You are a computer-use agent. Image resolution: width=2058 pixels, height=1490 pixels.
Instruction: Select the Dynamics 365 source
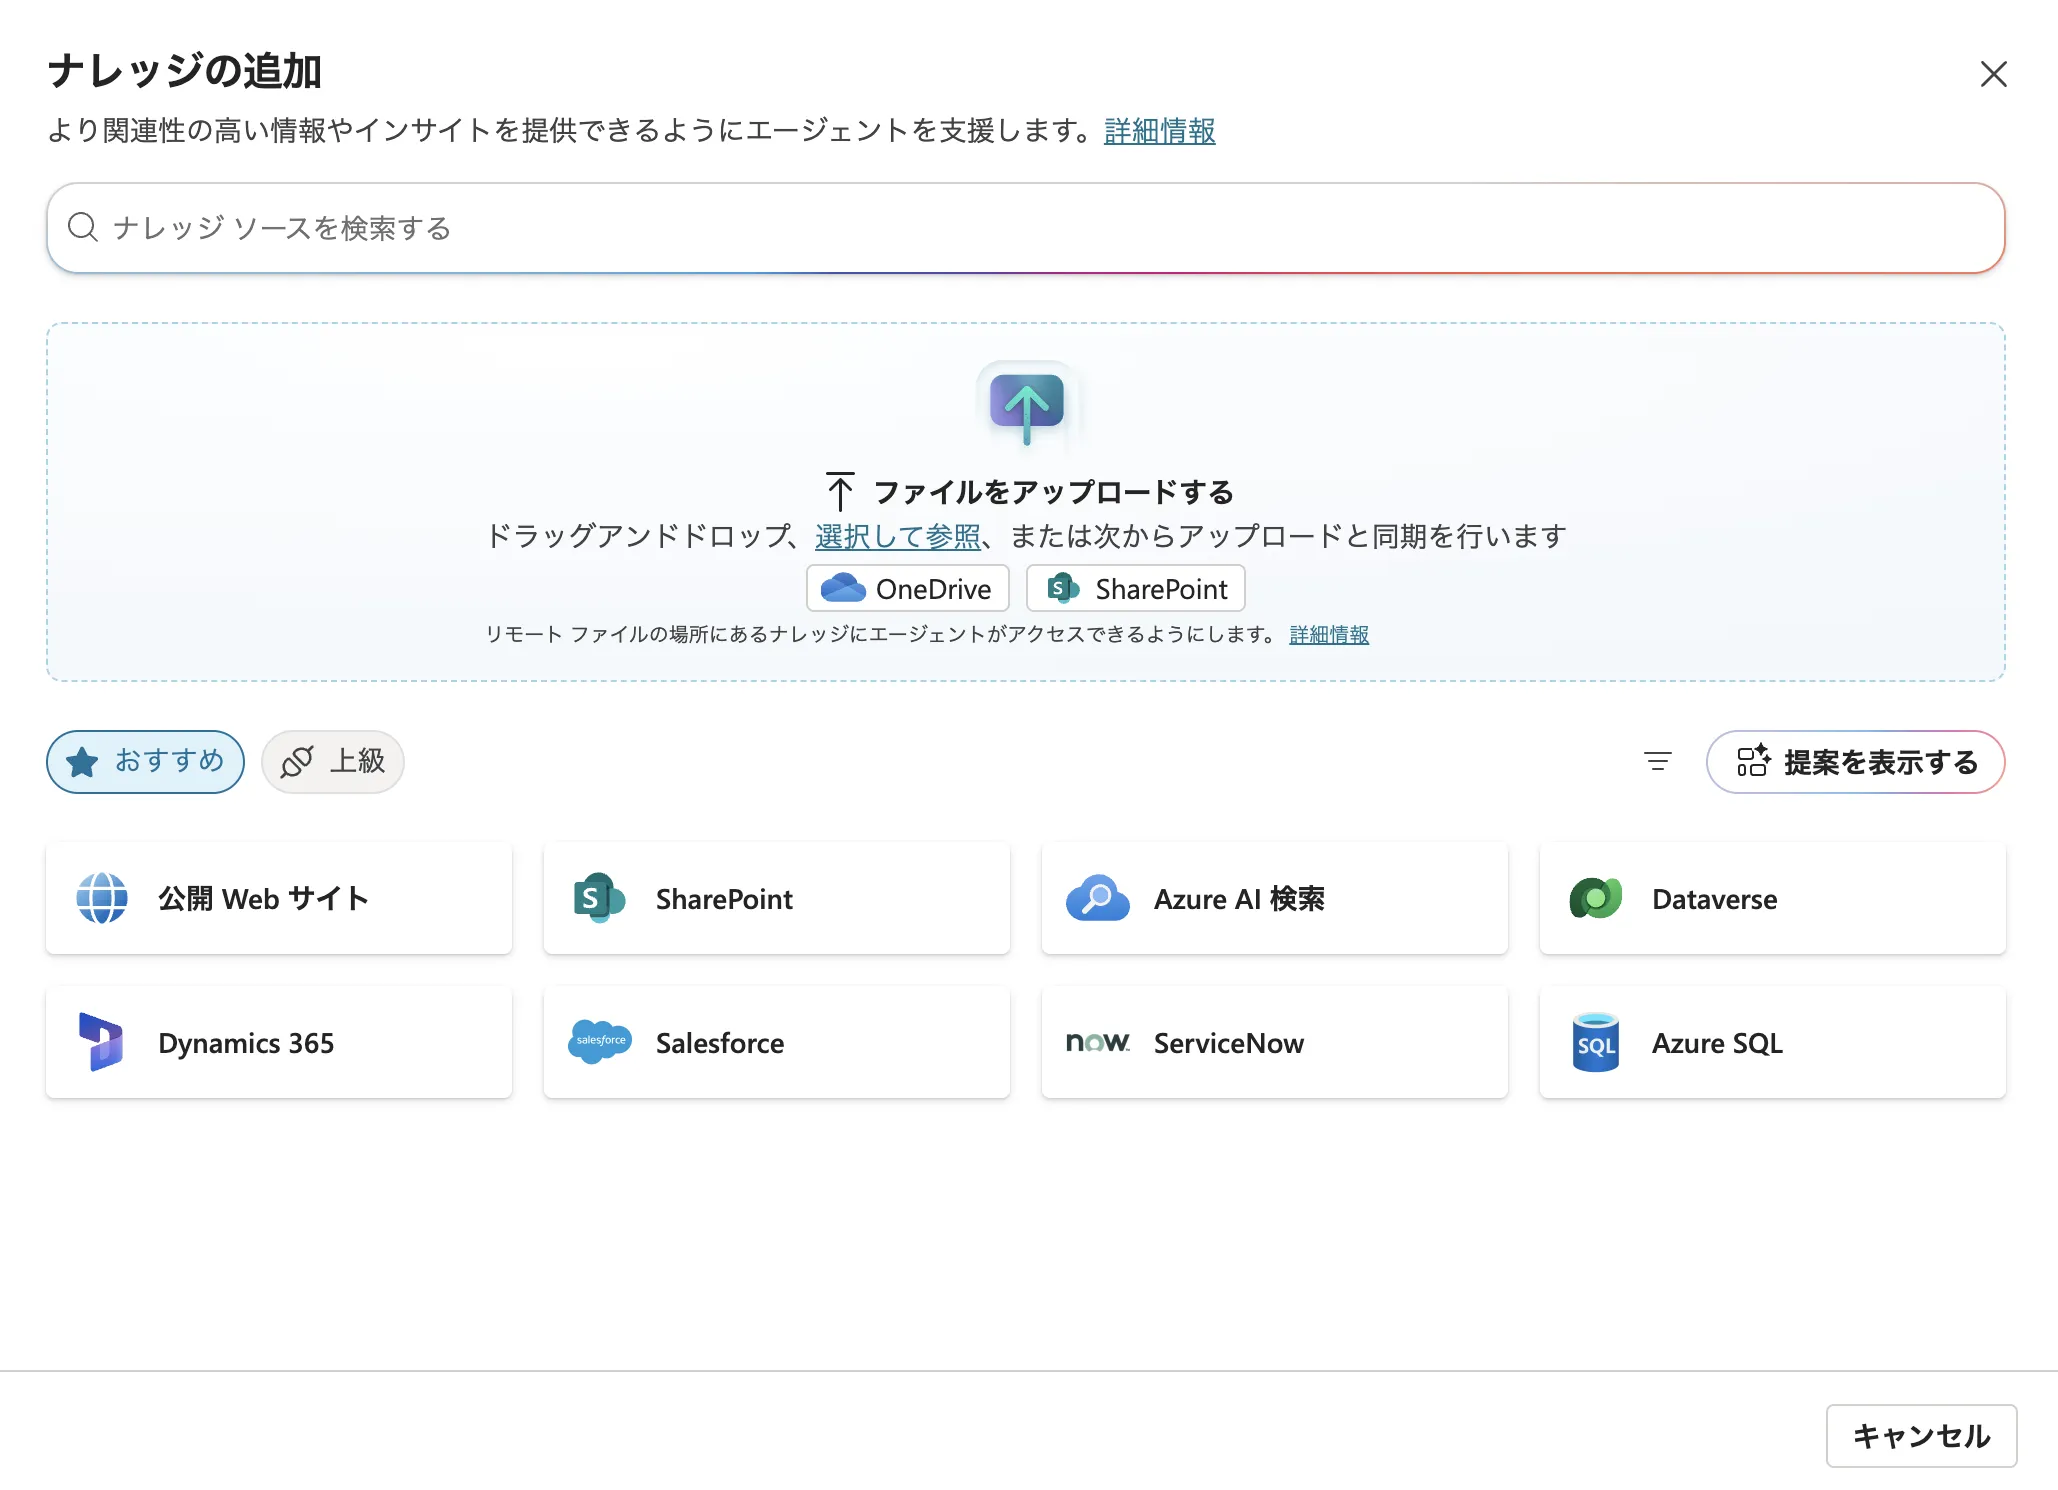pos(278,1042)
